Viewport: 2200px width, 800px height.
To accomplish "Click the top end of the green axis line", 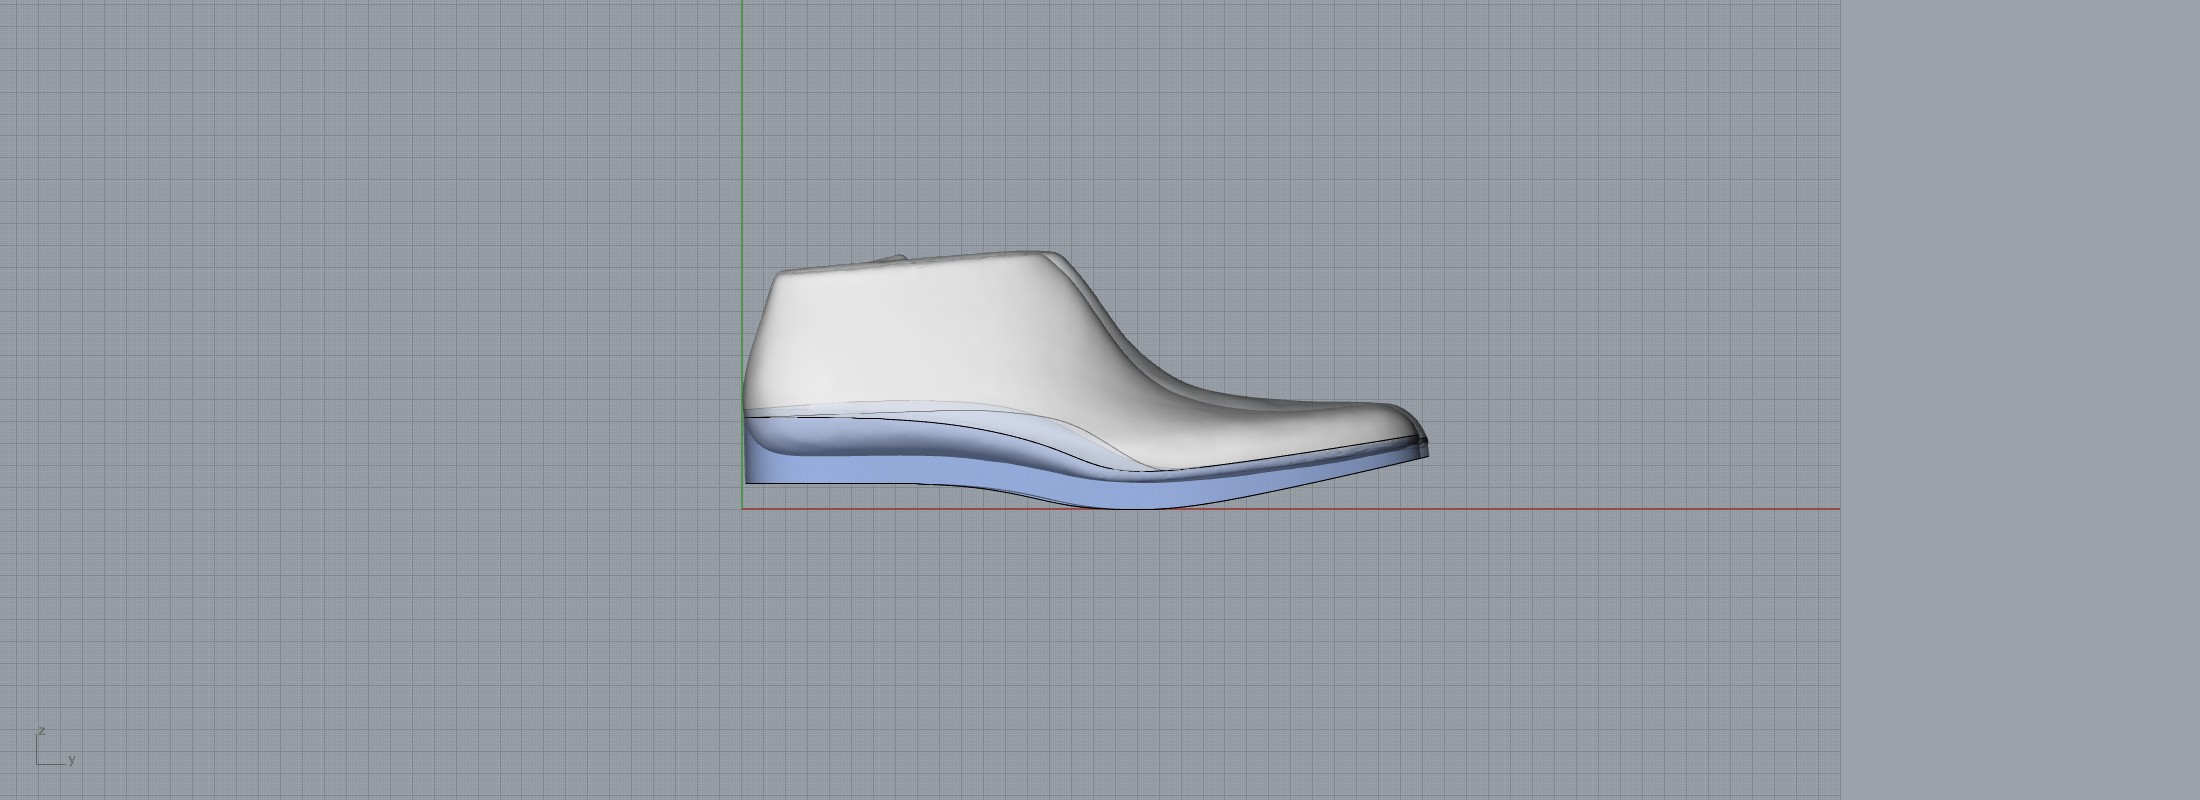I will coord(742,5).
